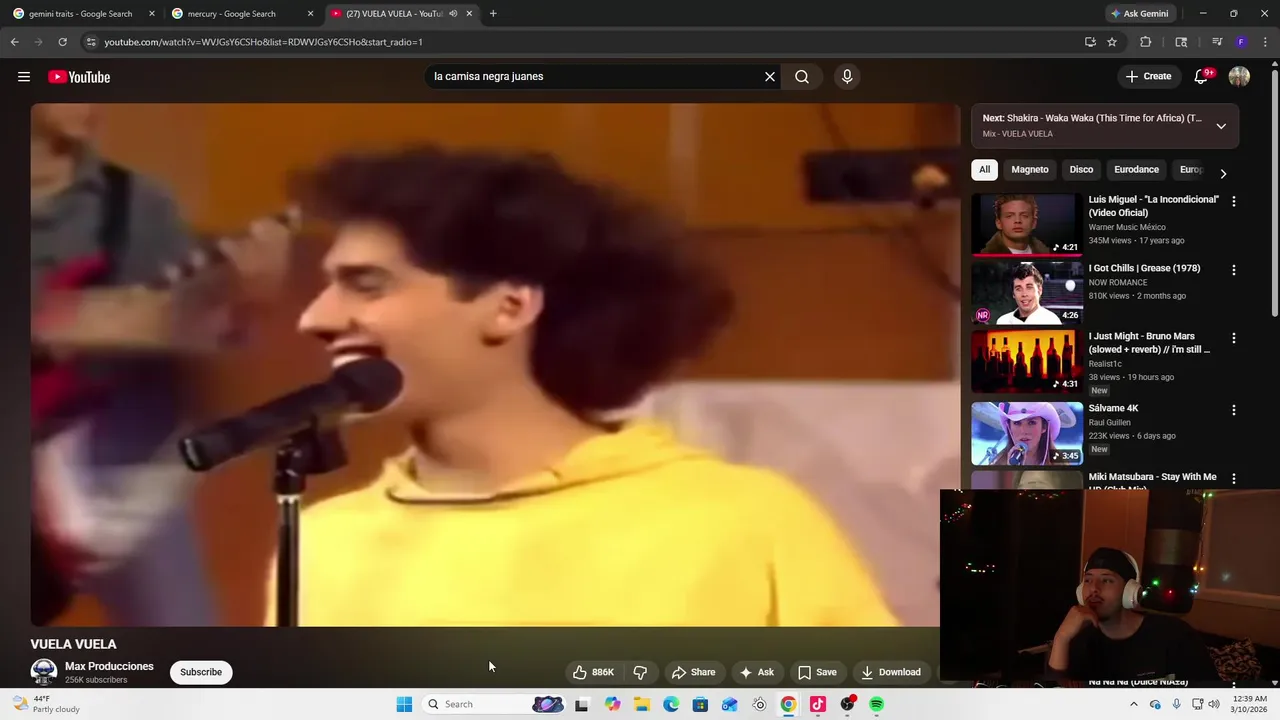Image resolution: width=1280 pixels, height=720 pixels.
Task: Bookmark this page with the star icon
Action: point(1112,42)
